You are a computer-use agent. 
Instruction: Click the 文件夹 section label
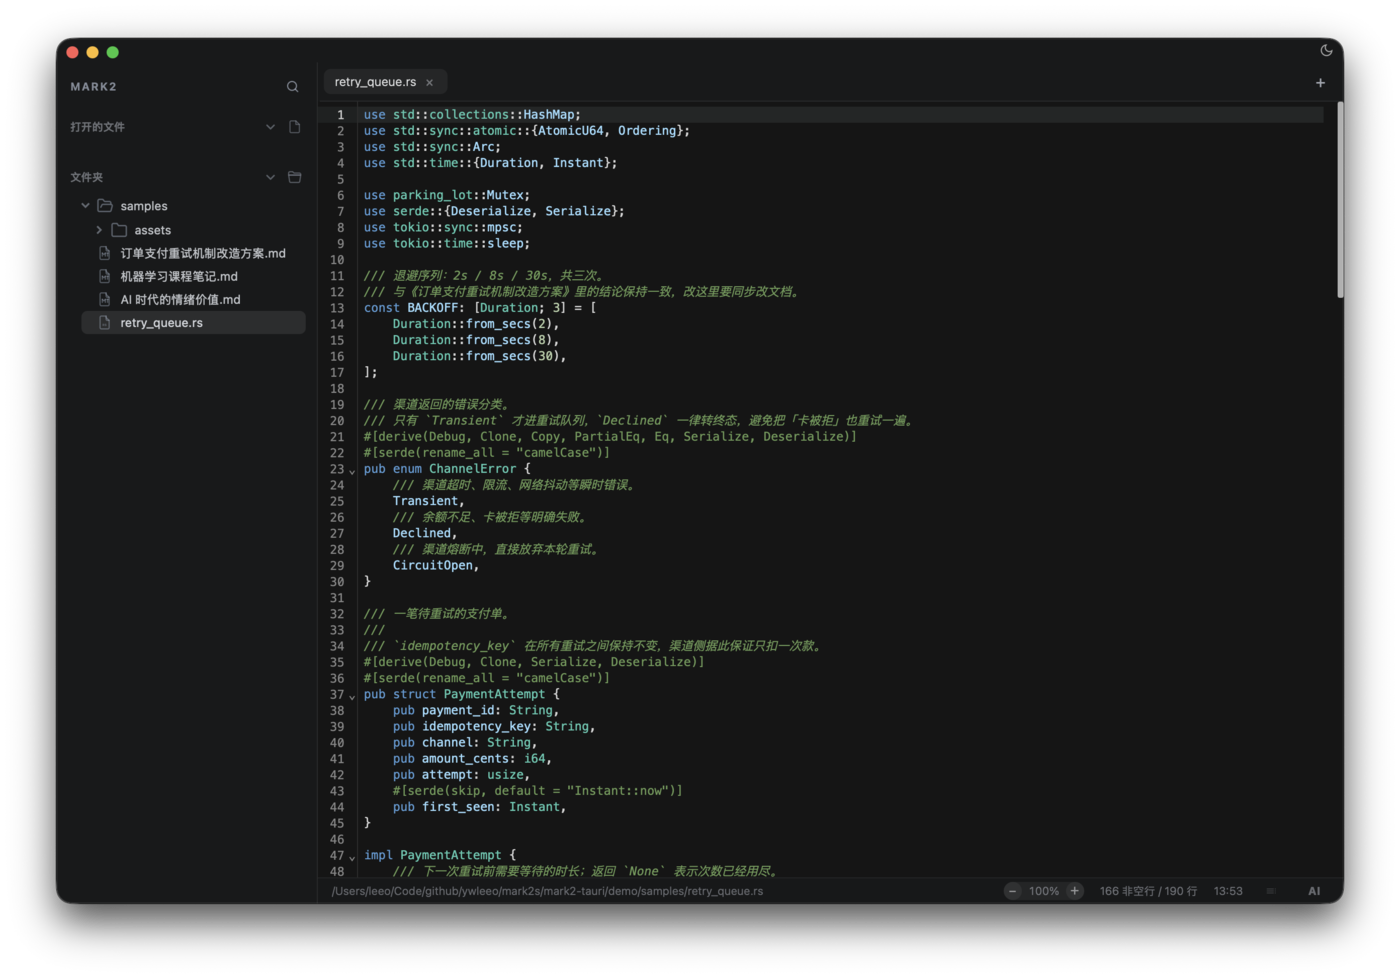point(86,177)
